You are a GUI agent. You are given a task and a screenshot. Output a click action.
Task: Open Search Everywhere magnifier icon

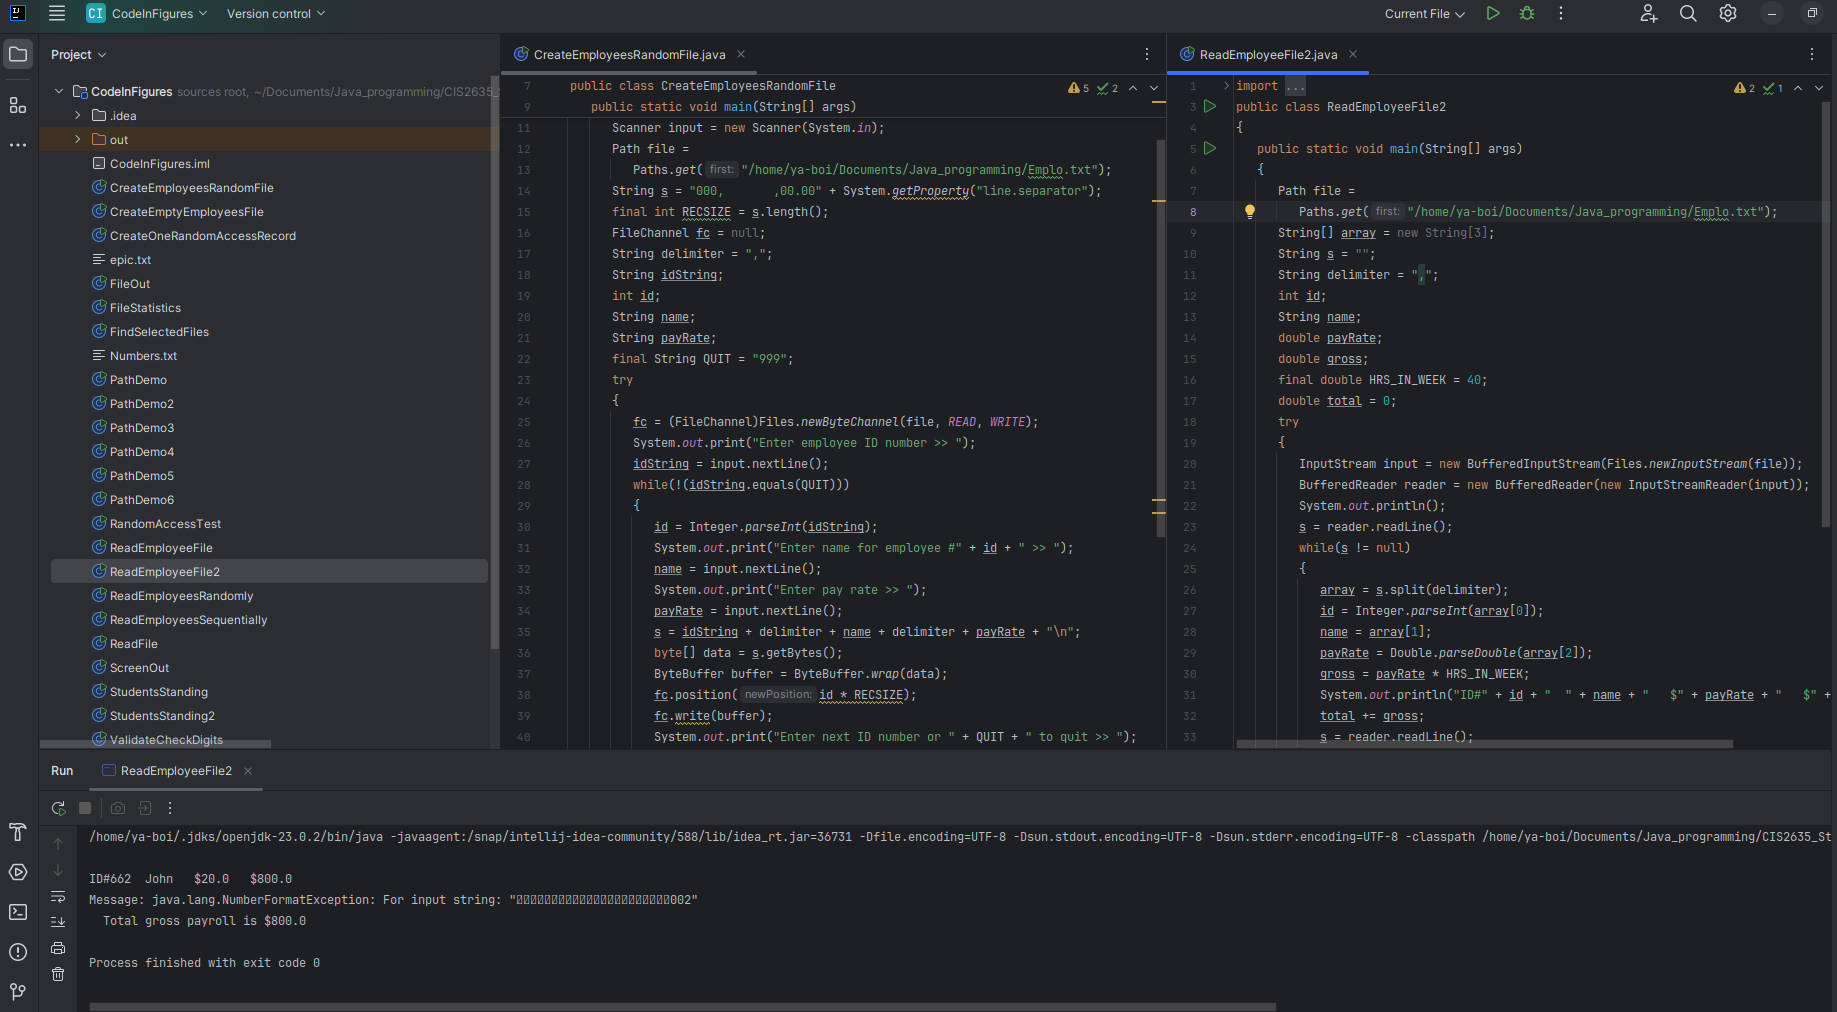point(1688,14)
